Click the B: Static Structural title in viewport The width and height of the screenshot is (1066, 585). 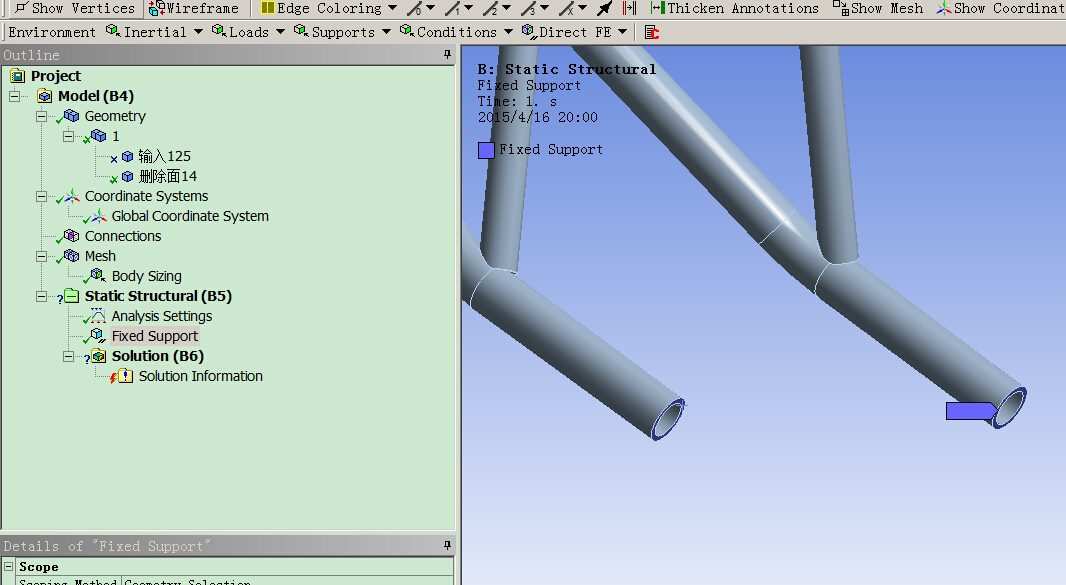566,69
